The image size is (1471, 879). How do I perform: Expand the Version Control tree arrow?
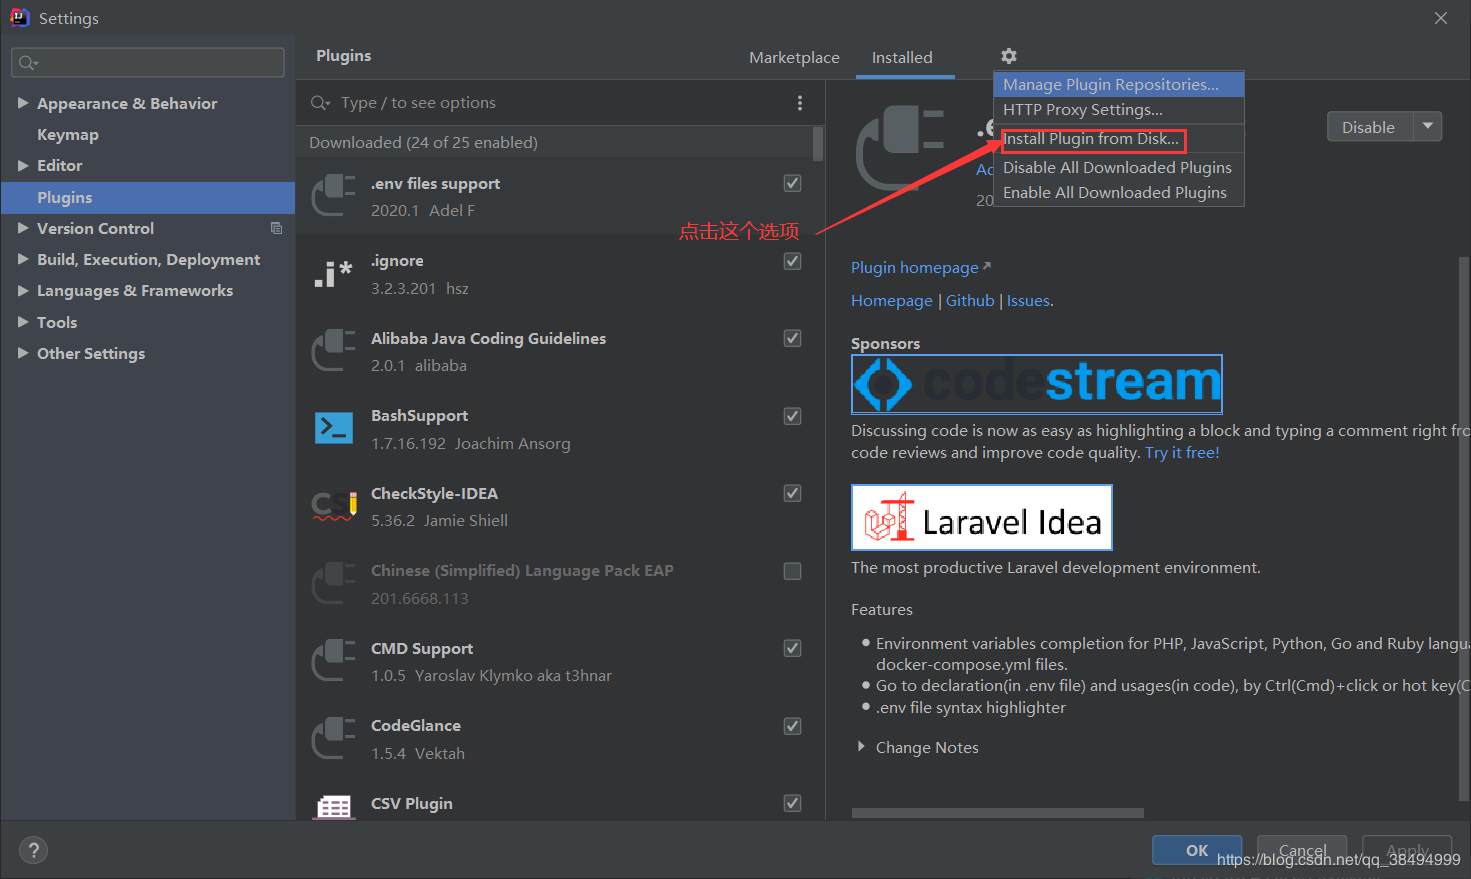(23, 228)
